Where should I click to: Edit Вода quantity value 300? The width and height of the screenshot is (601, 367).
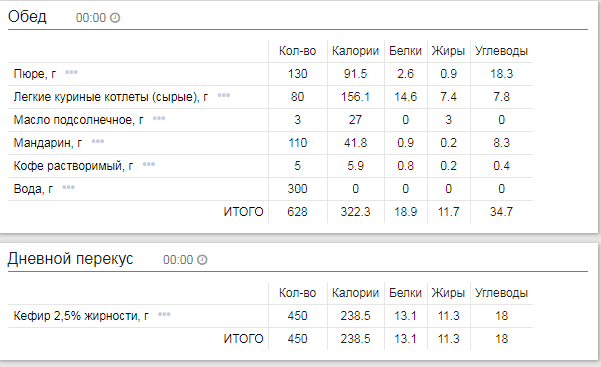tap(297, 189)
